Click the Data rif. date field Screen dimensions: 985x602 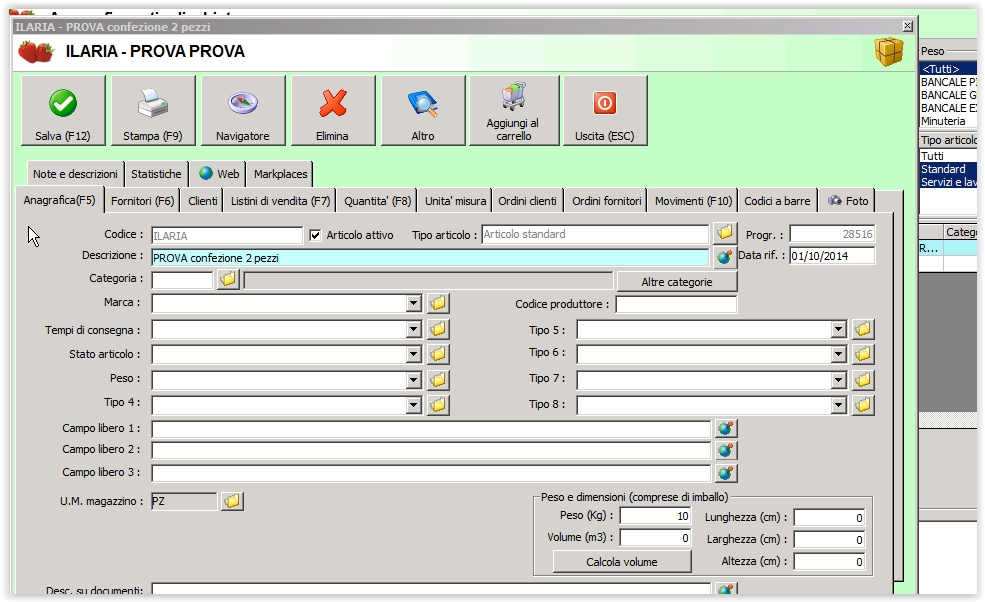pyautogui.click(x=832, y=256)
